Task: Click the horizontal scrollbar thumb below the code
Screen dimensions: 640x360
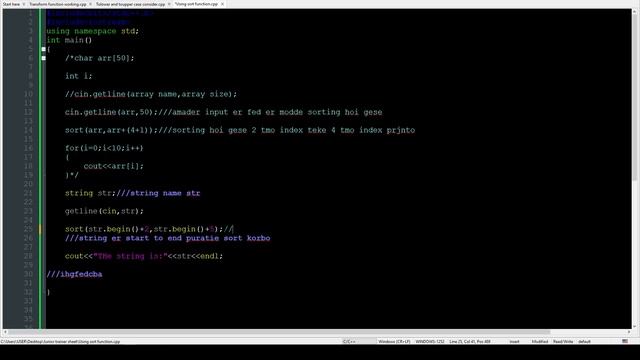Action: pos(279,332)
